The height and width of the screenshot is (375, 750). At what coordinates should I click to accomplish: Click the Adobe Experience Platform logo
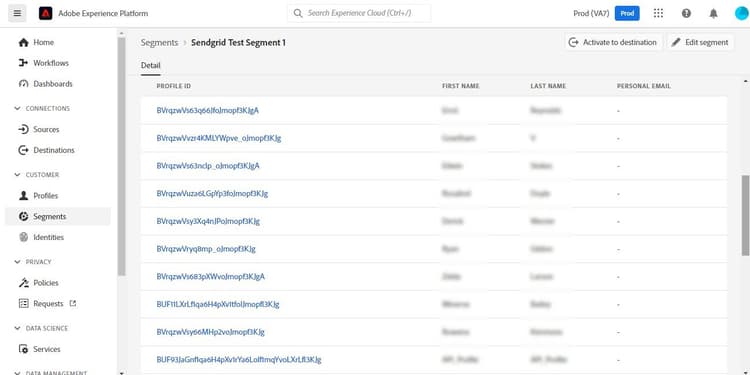click(45, 13)
